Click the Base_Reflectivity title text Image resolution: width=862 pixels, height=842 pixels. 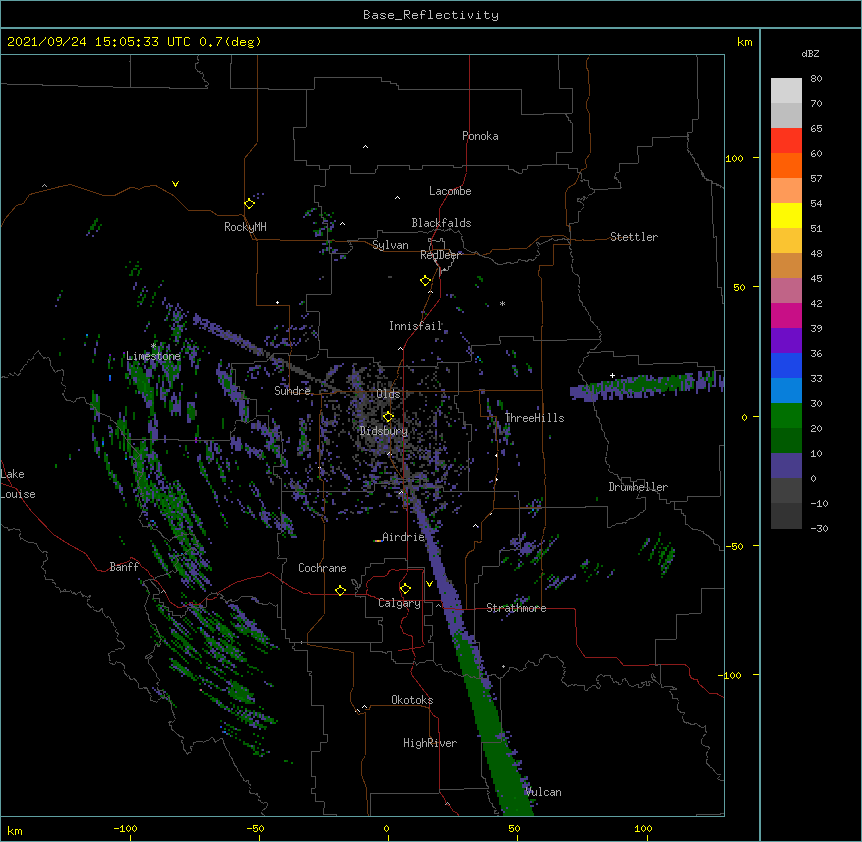[x=431, y=15]
